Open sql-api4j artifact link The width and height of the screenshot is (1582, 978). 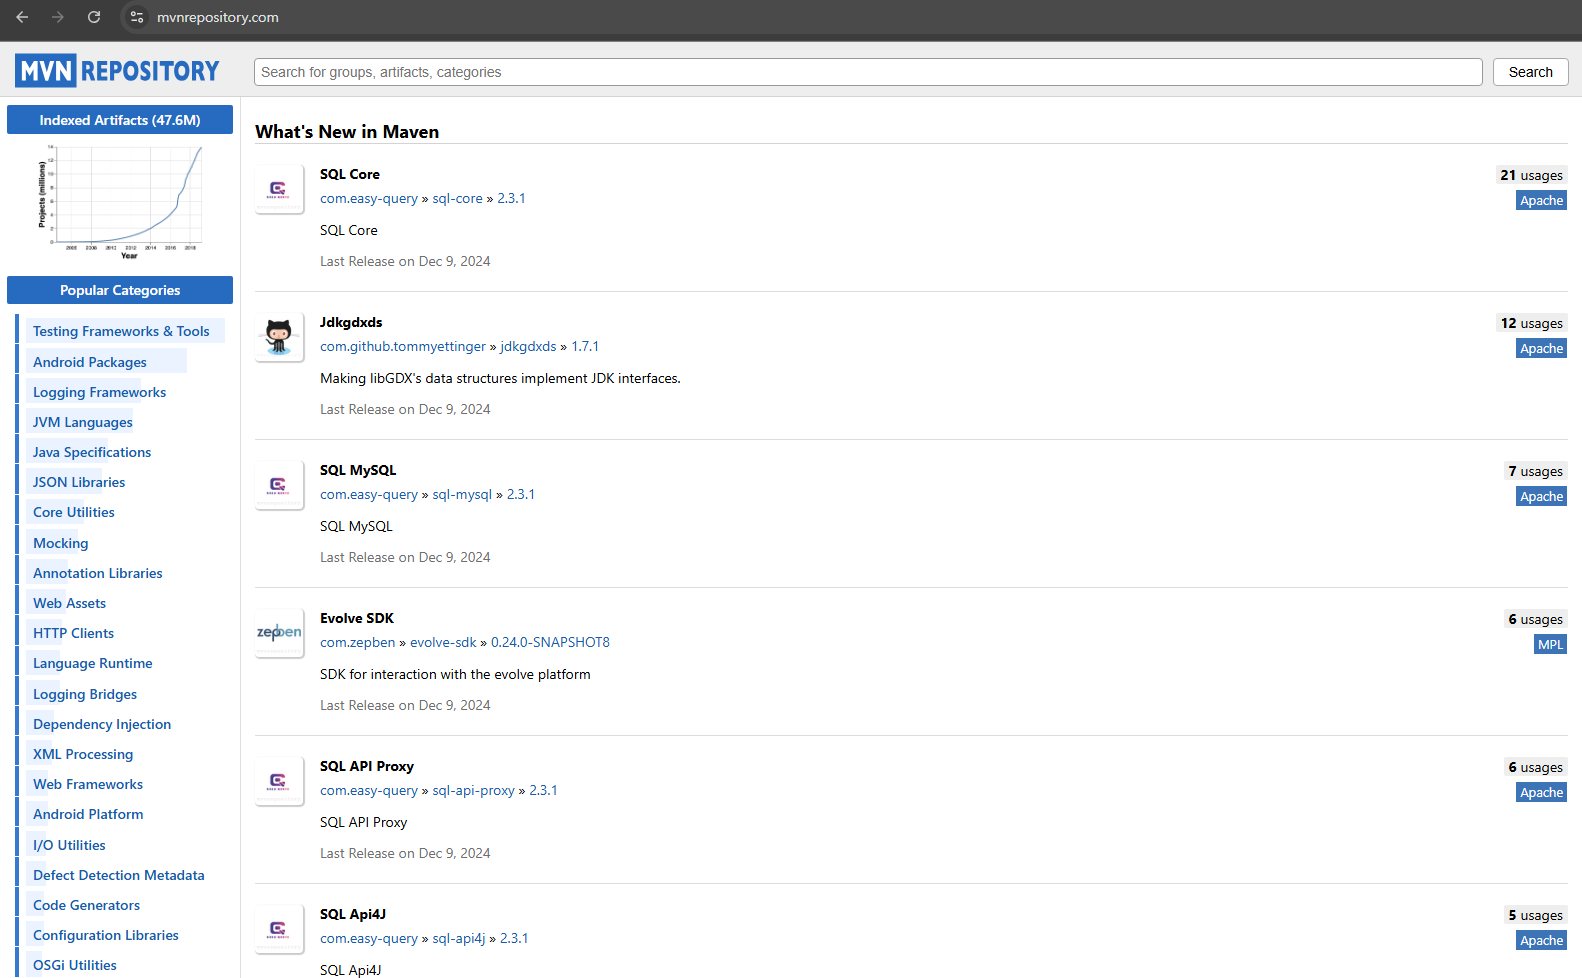tap(459, 938)
